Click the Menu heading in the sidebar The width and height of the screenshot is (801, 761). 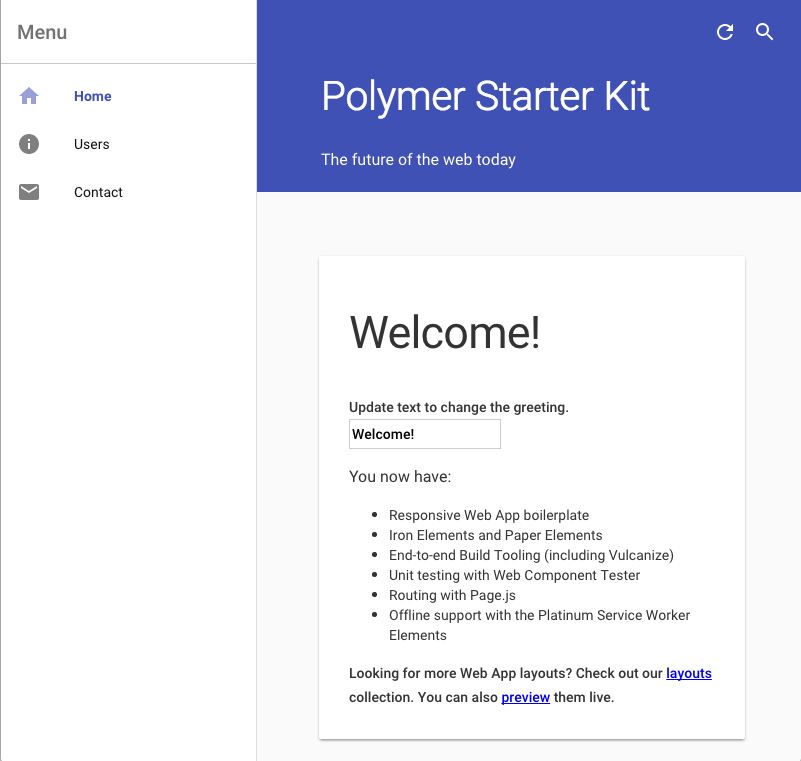pyautogui.click(x=42, y=32)
